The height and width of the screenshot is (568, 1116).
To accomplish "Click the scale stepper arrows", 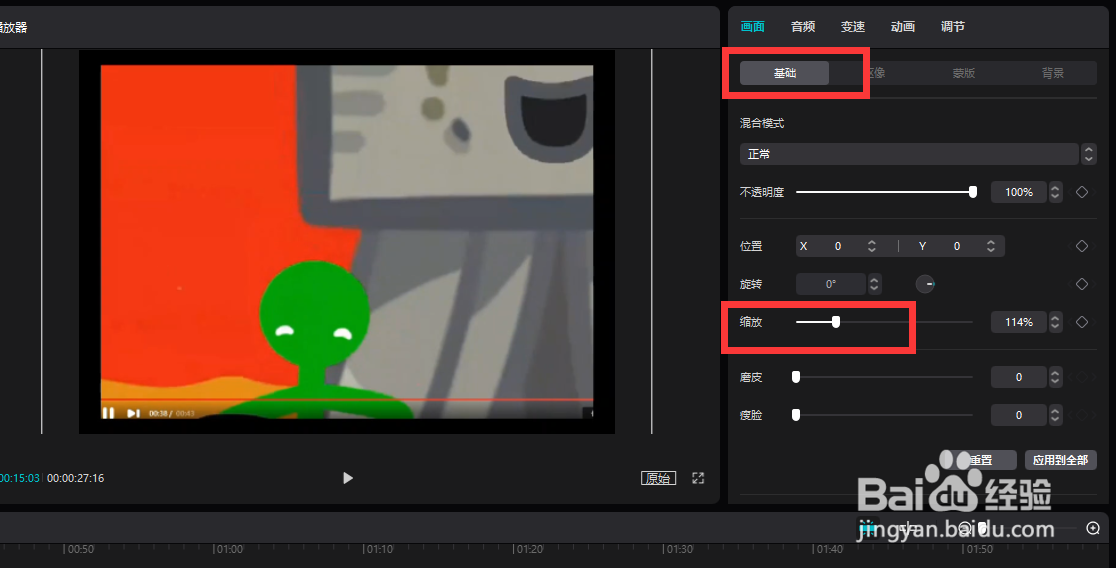I will pos(1056,322).
